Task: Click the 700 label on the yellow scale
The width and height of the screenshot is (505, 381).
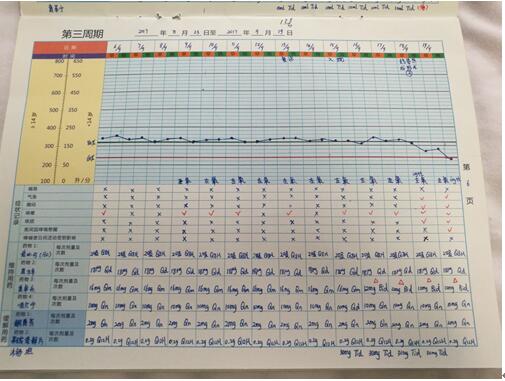Action: tap(58, 76)
